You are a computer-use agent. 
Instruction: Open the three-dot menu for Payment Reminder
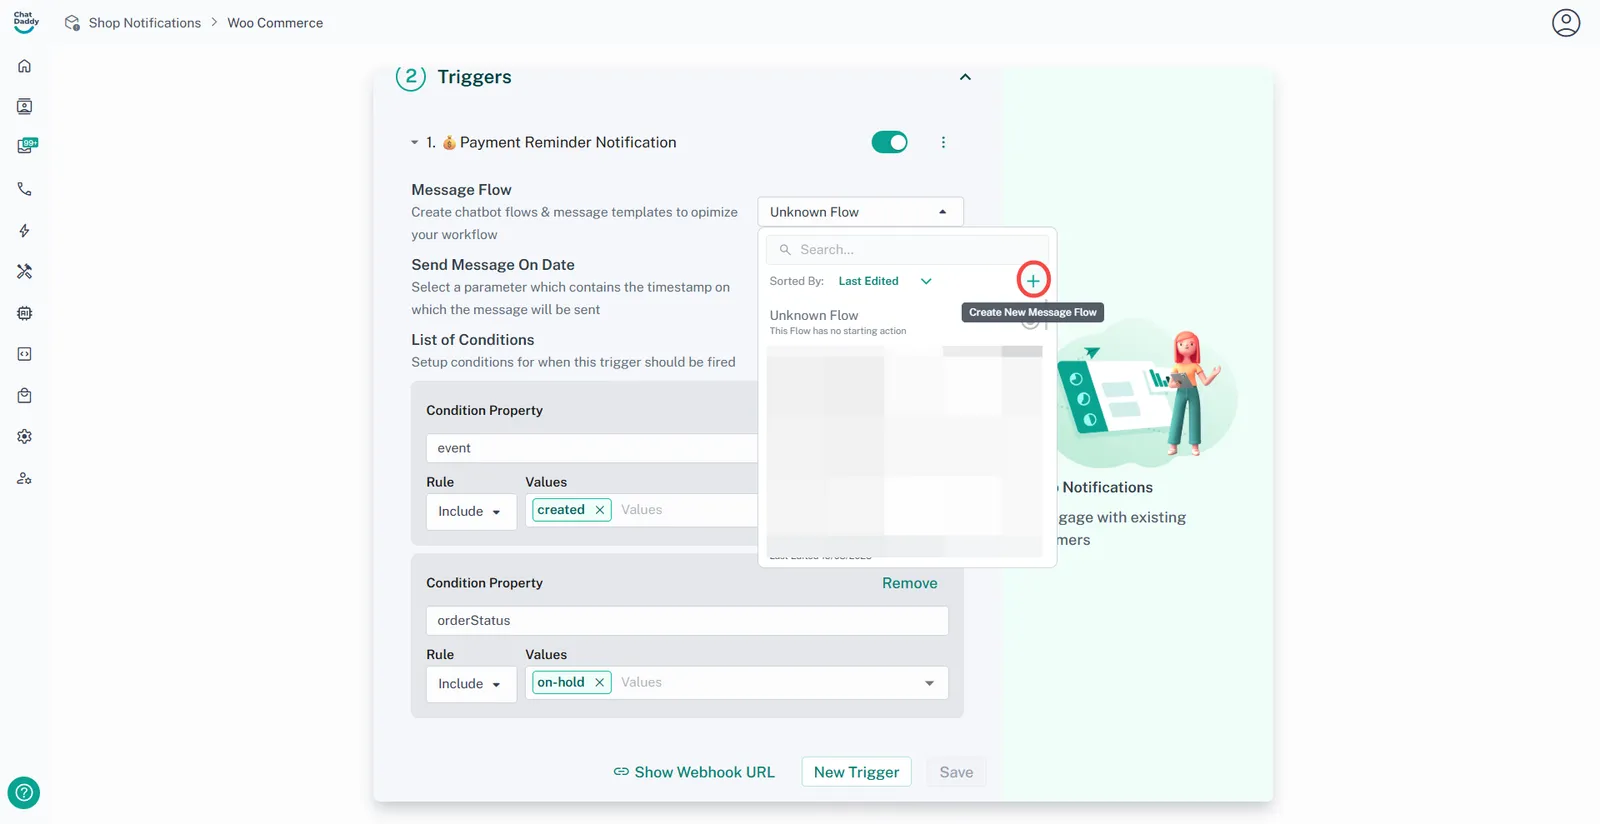tap(943, 142)
